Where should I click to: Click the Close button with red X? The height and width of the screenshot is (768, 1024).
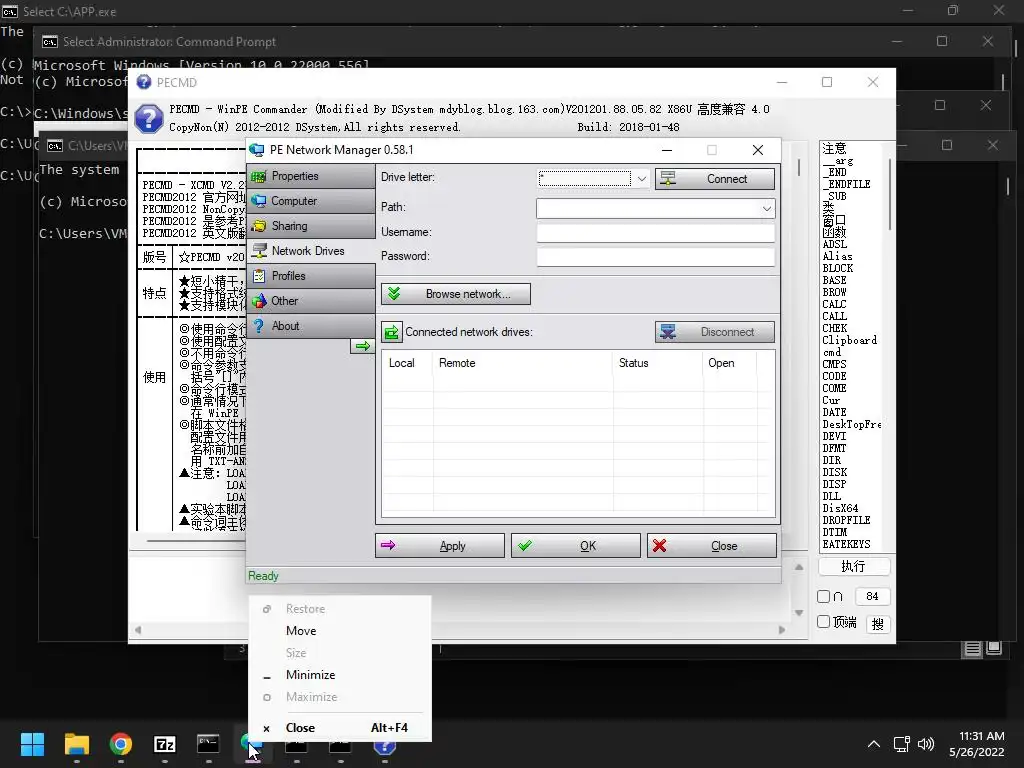[712, 546]
